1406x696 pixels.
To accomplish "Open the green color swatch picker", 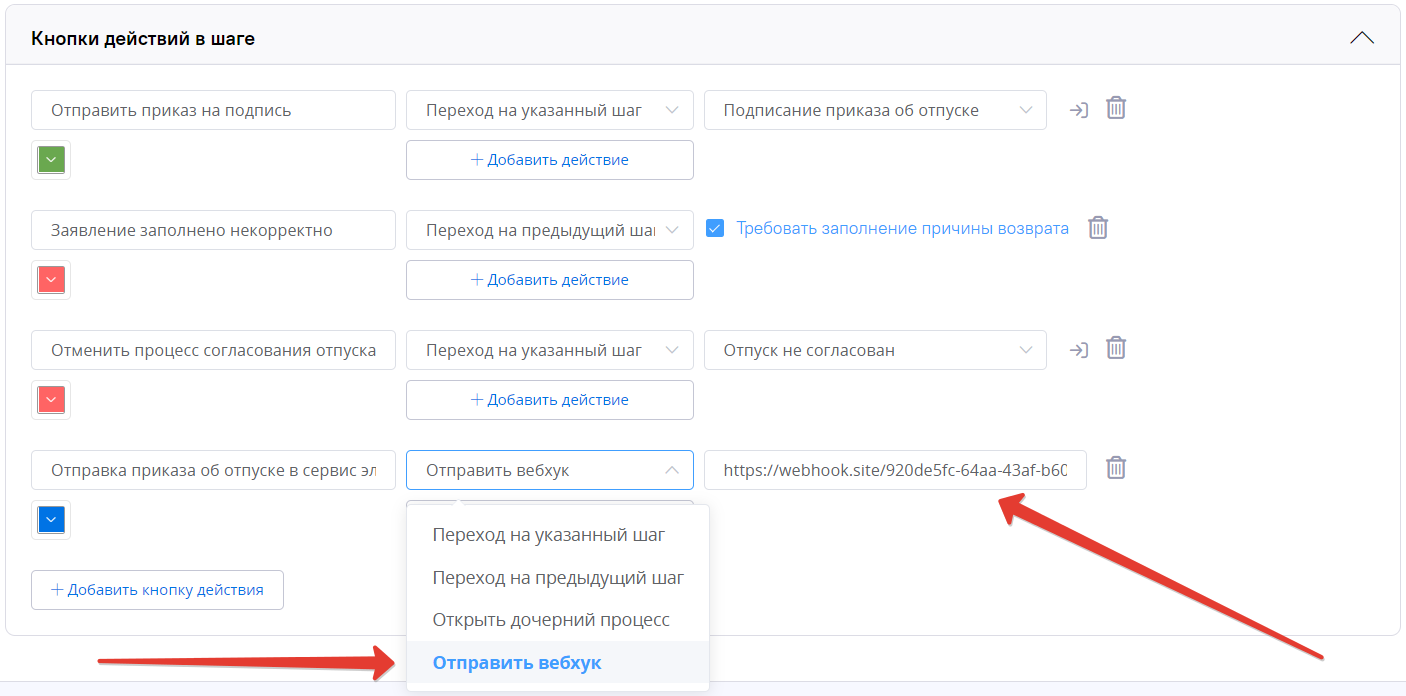I will click(51, 159).
